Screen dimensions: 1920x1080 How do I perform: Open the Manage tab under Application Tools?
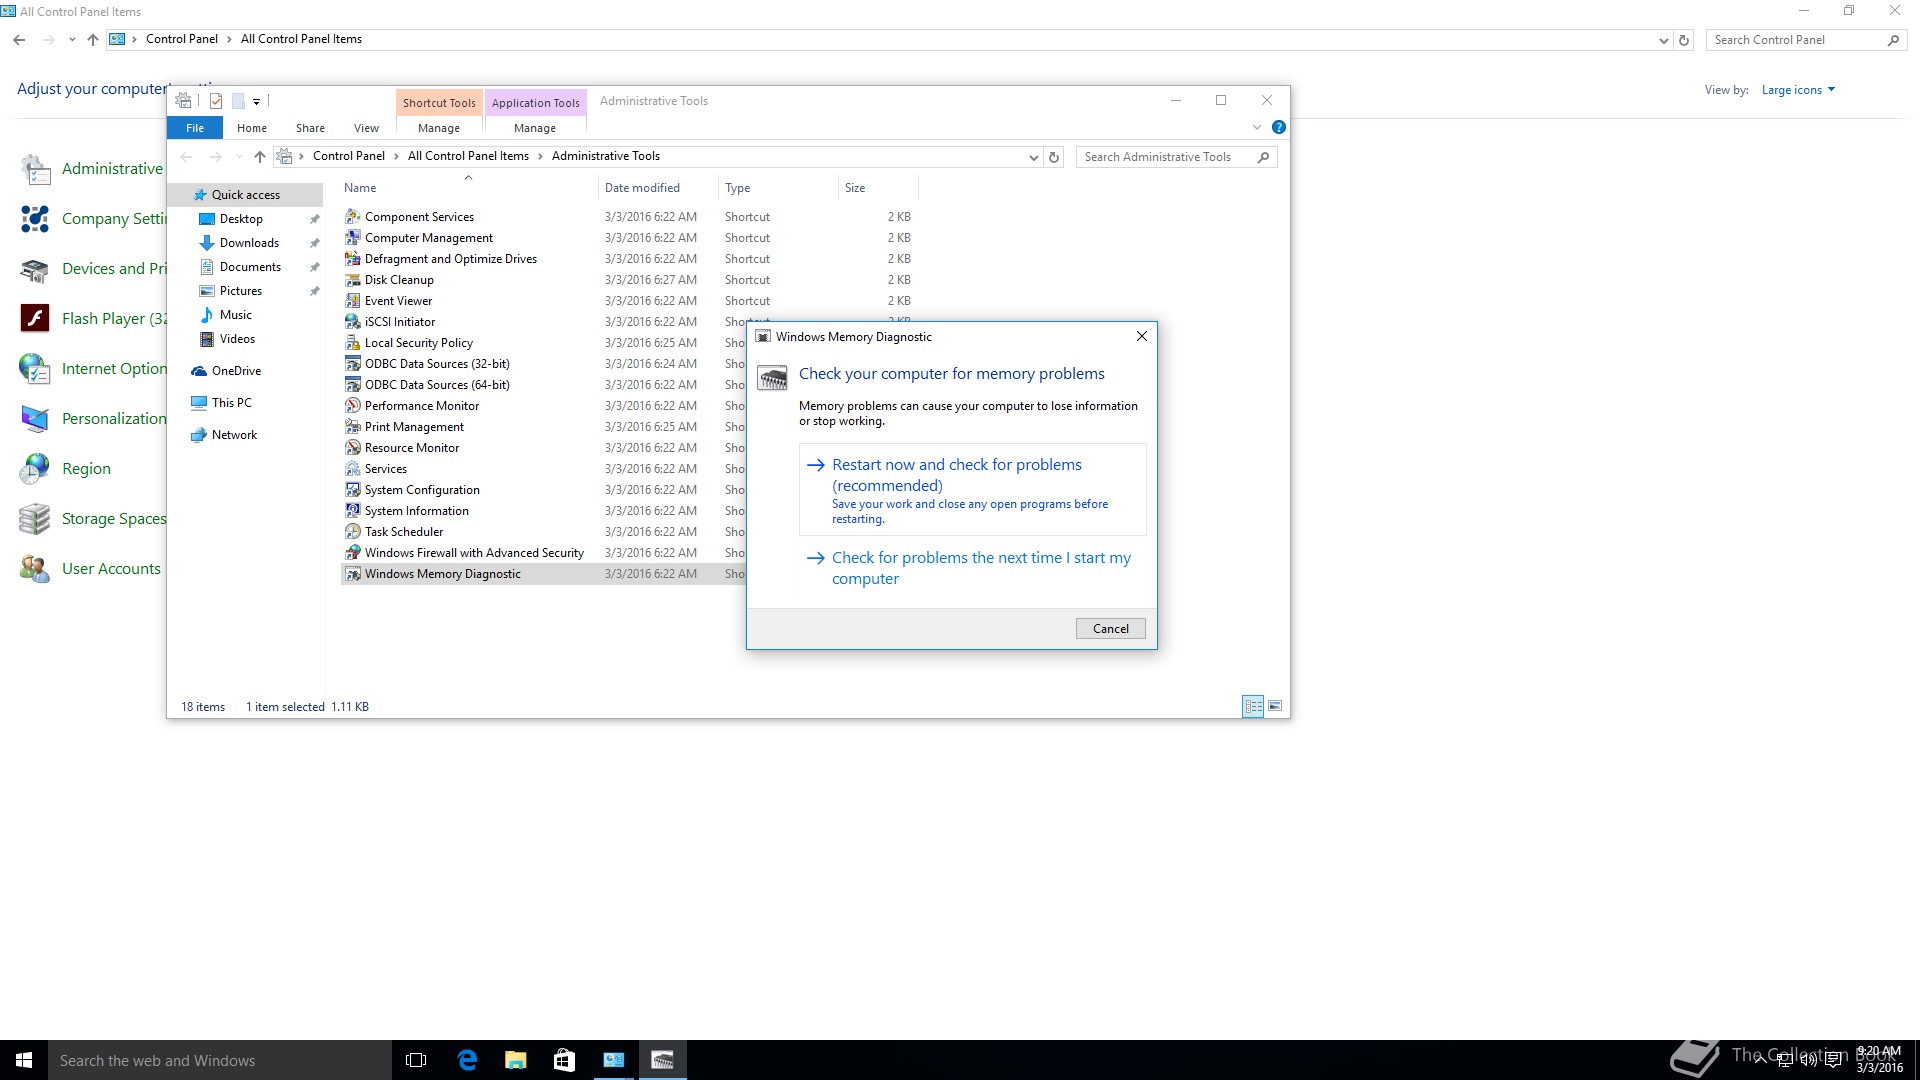click(535, 128)
